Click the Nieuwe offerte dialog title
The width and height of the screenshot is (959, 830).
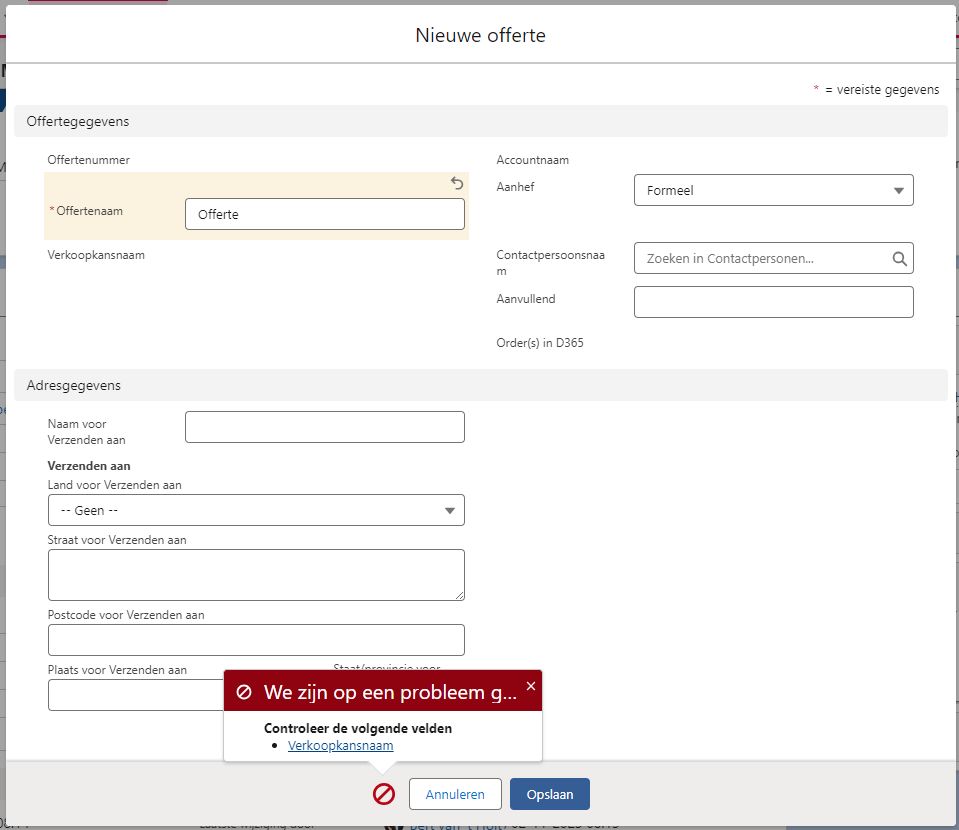tap(480, 35)
